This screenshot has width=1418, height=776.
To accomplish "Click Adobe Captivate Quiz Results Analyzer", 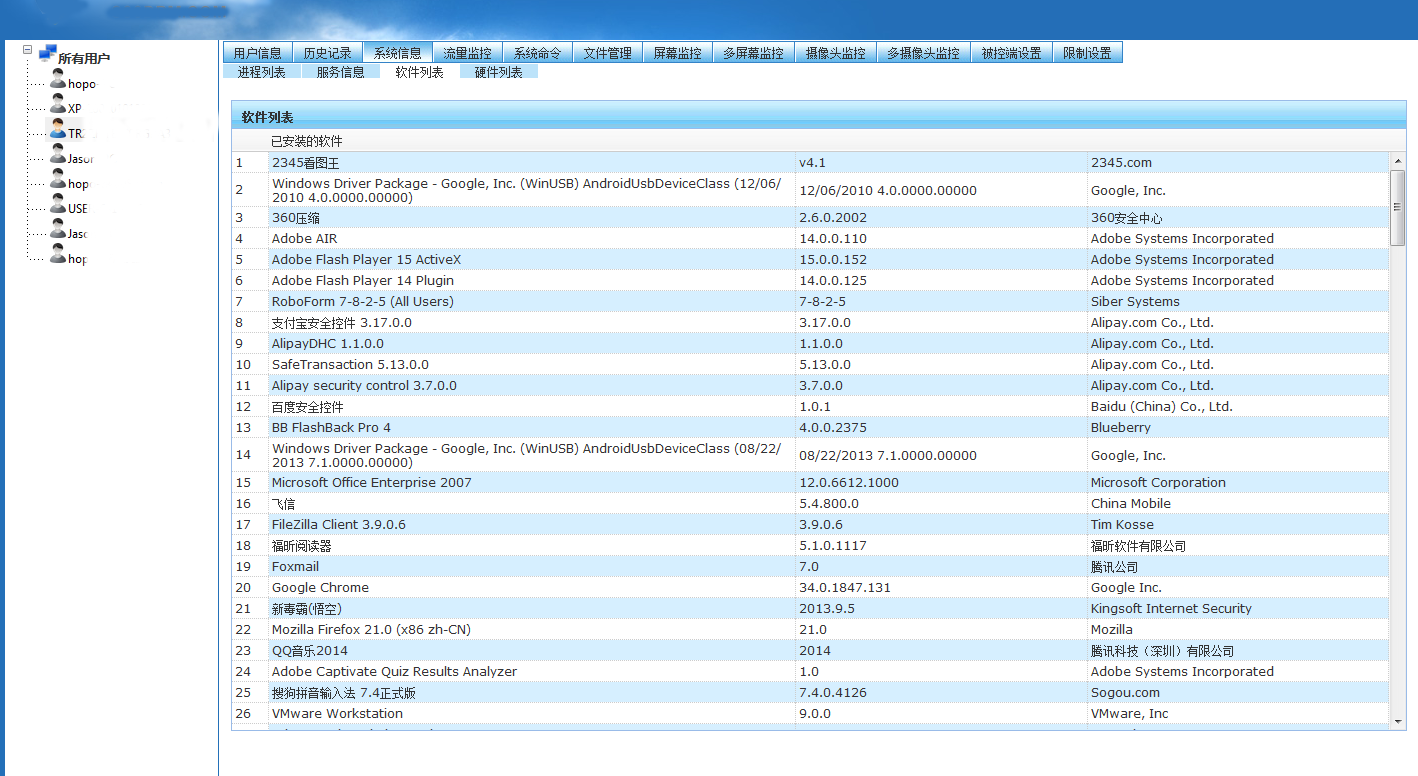I will [x=811, y=671].
